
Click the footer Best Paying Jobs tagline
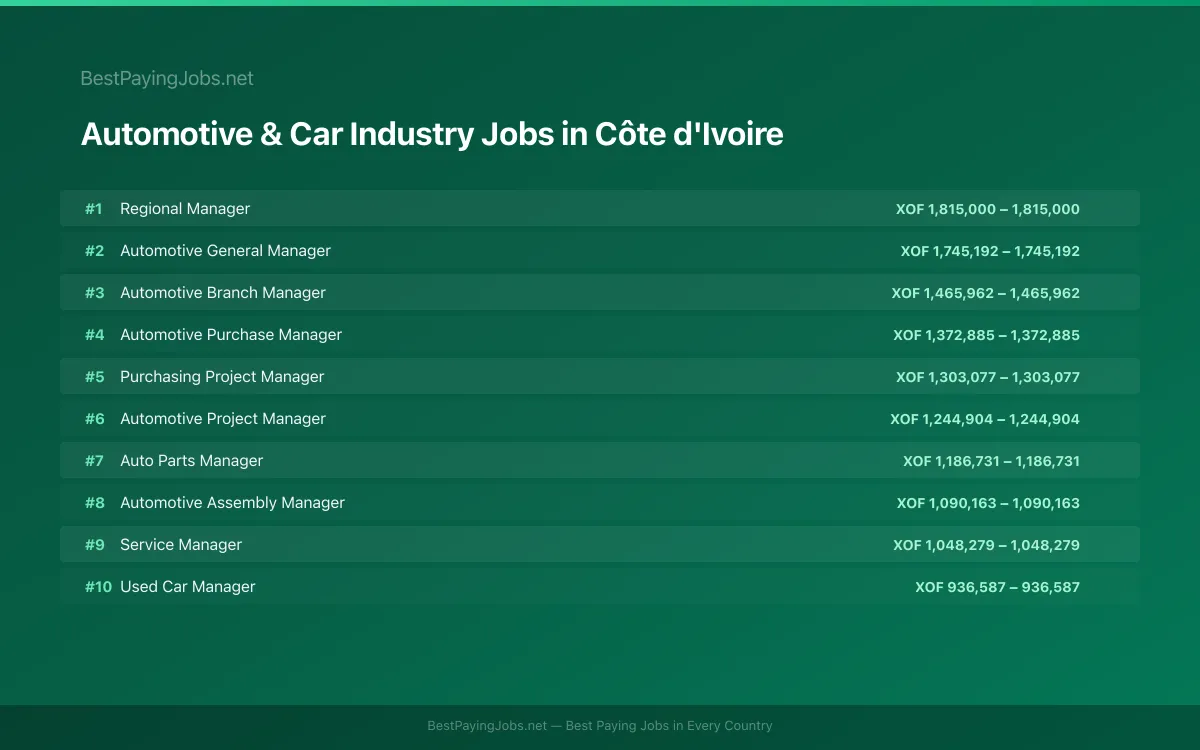pos(600,726)
